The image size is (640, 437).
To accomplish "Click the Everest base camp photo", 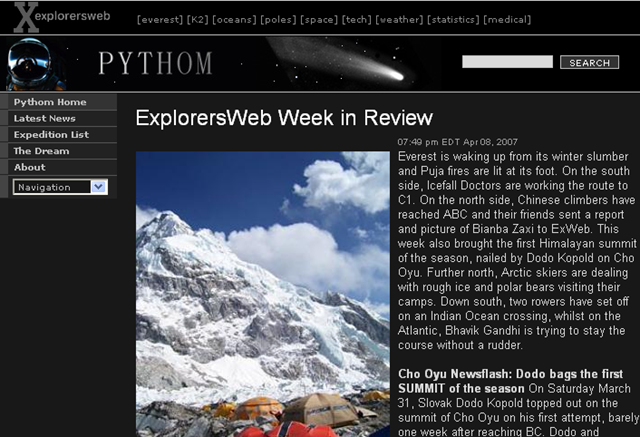I will [263, 294].
